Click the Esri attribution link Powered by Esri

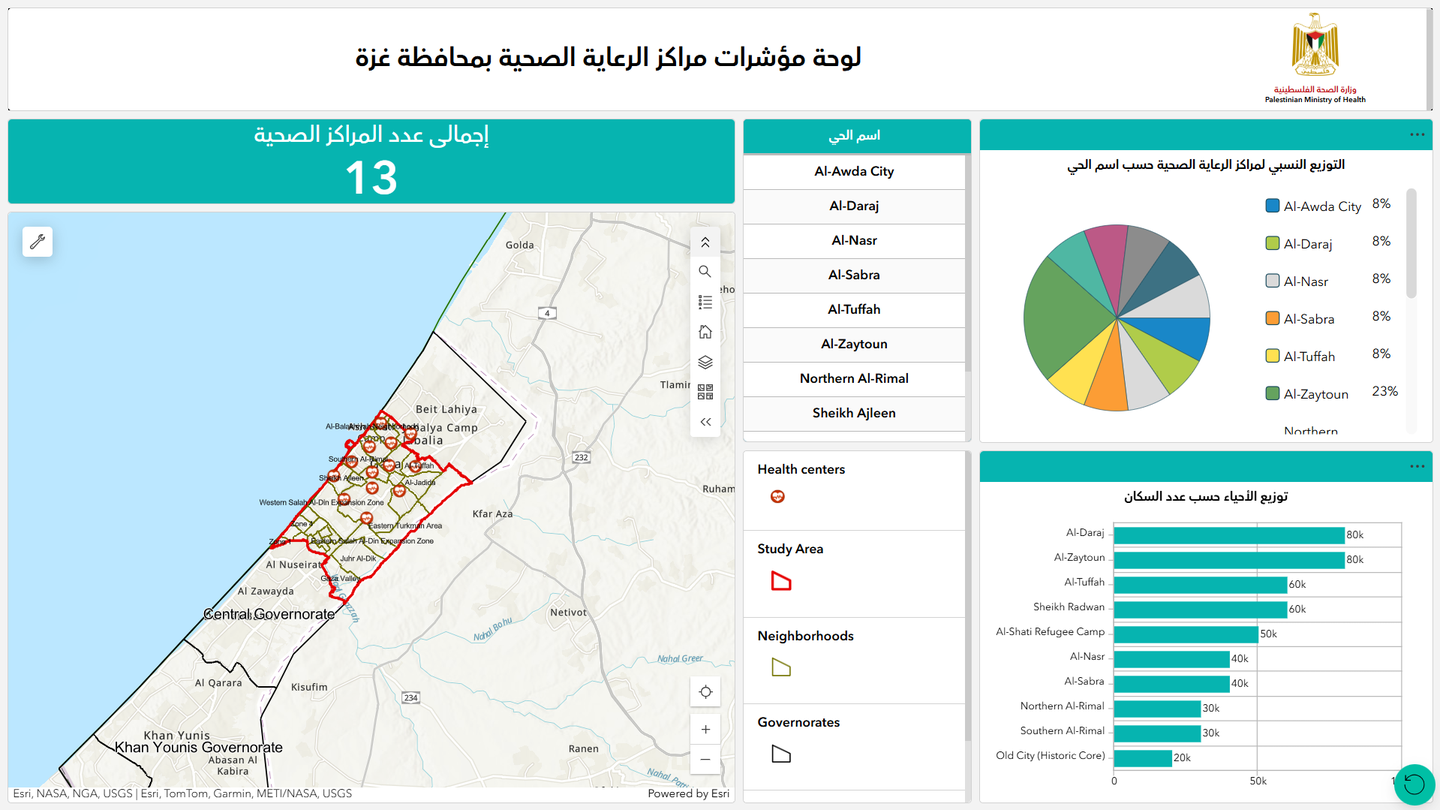[x=687, y=793]
